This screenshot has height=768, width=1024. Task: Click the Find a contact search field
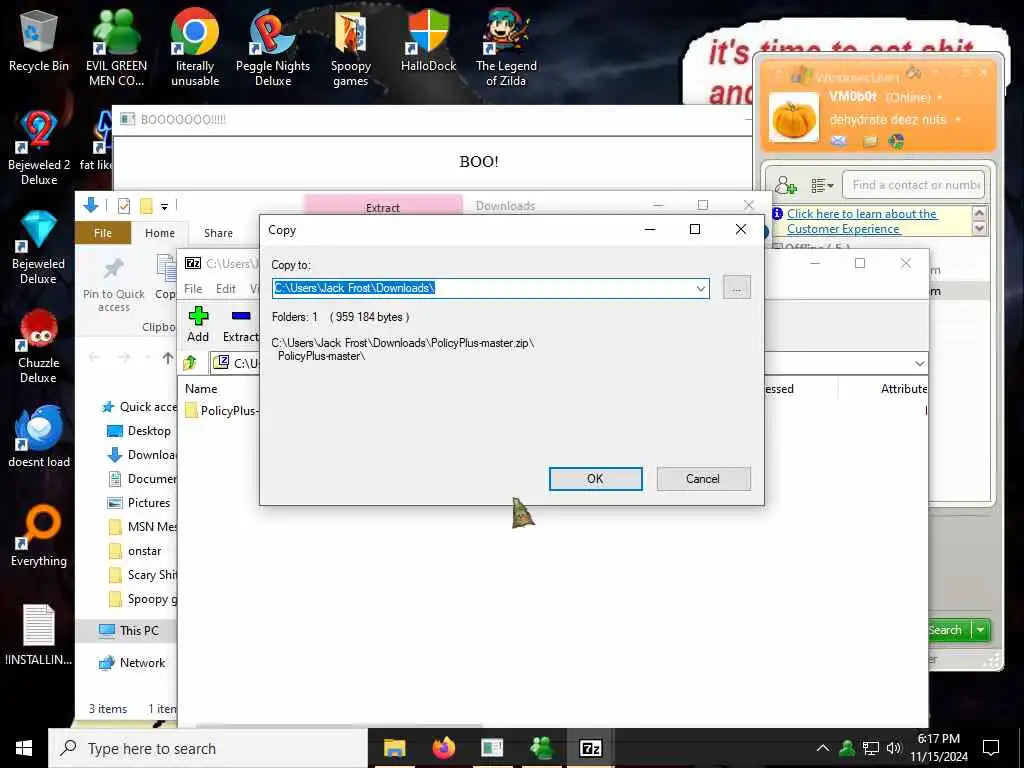tap(913, 185)
